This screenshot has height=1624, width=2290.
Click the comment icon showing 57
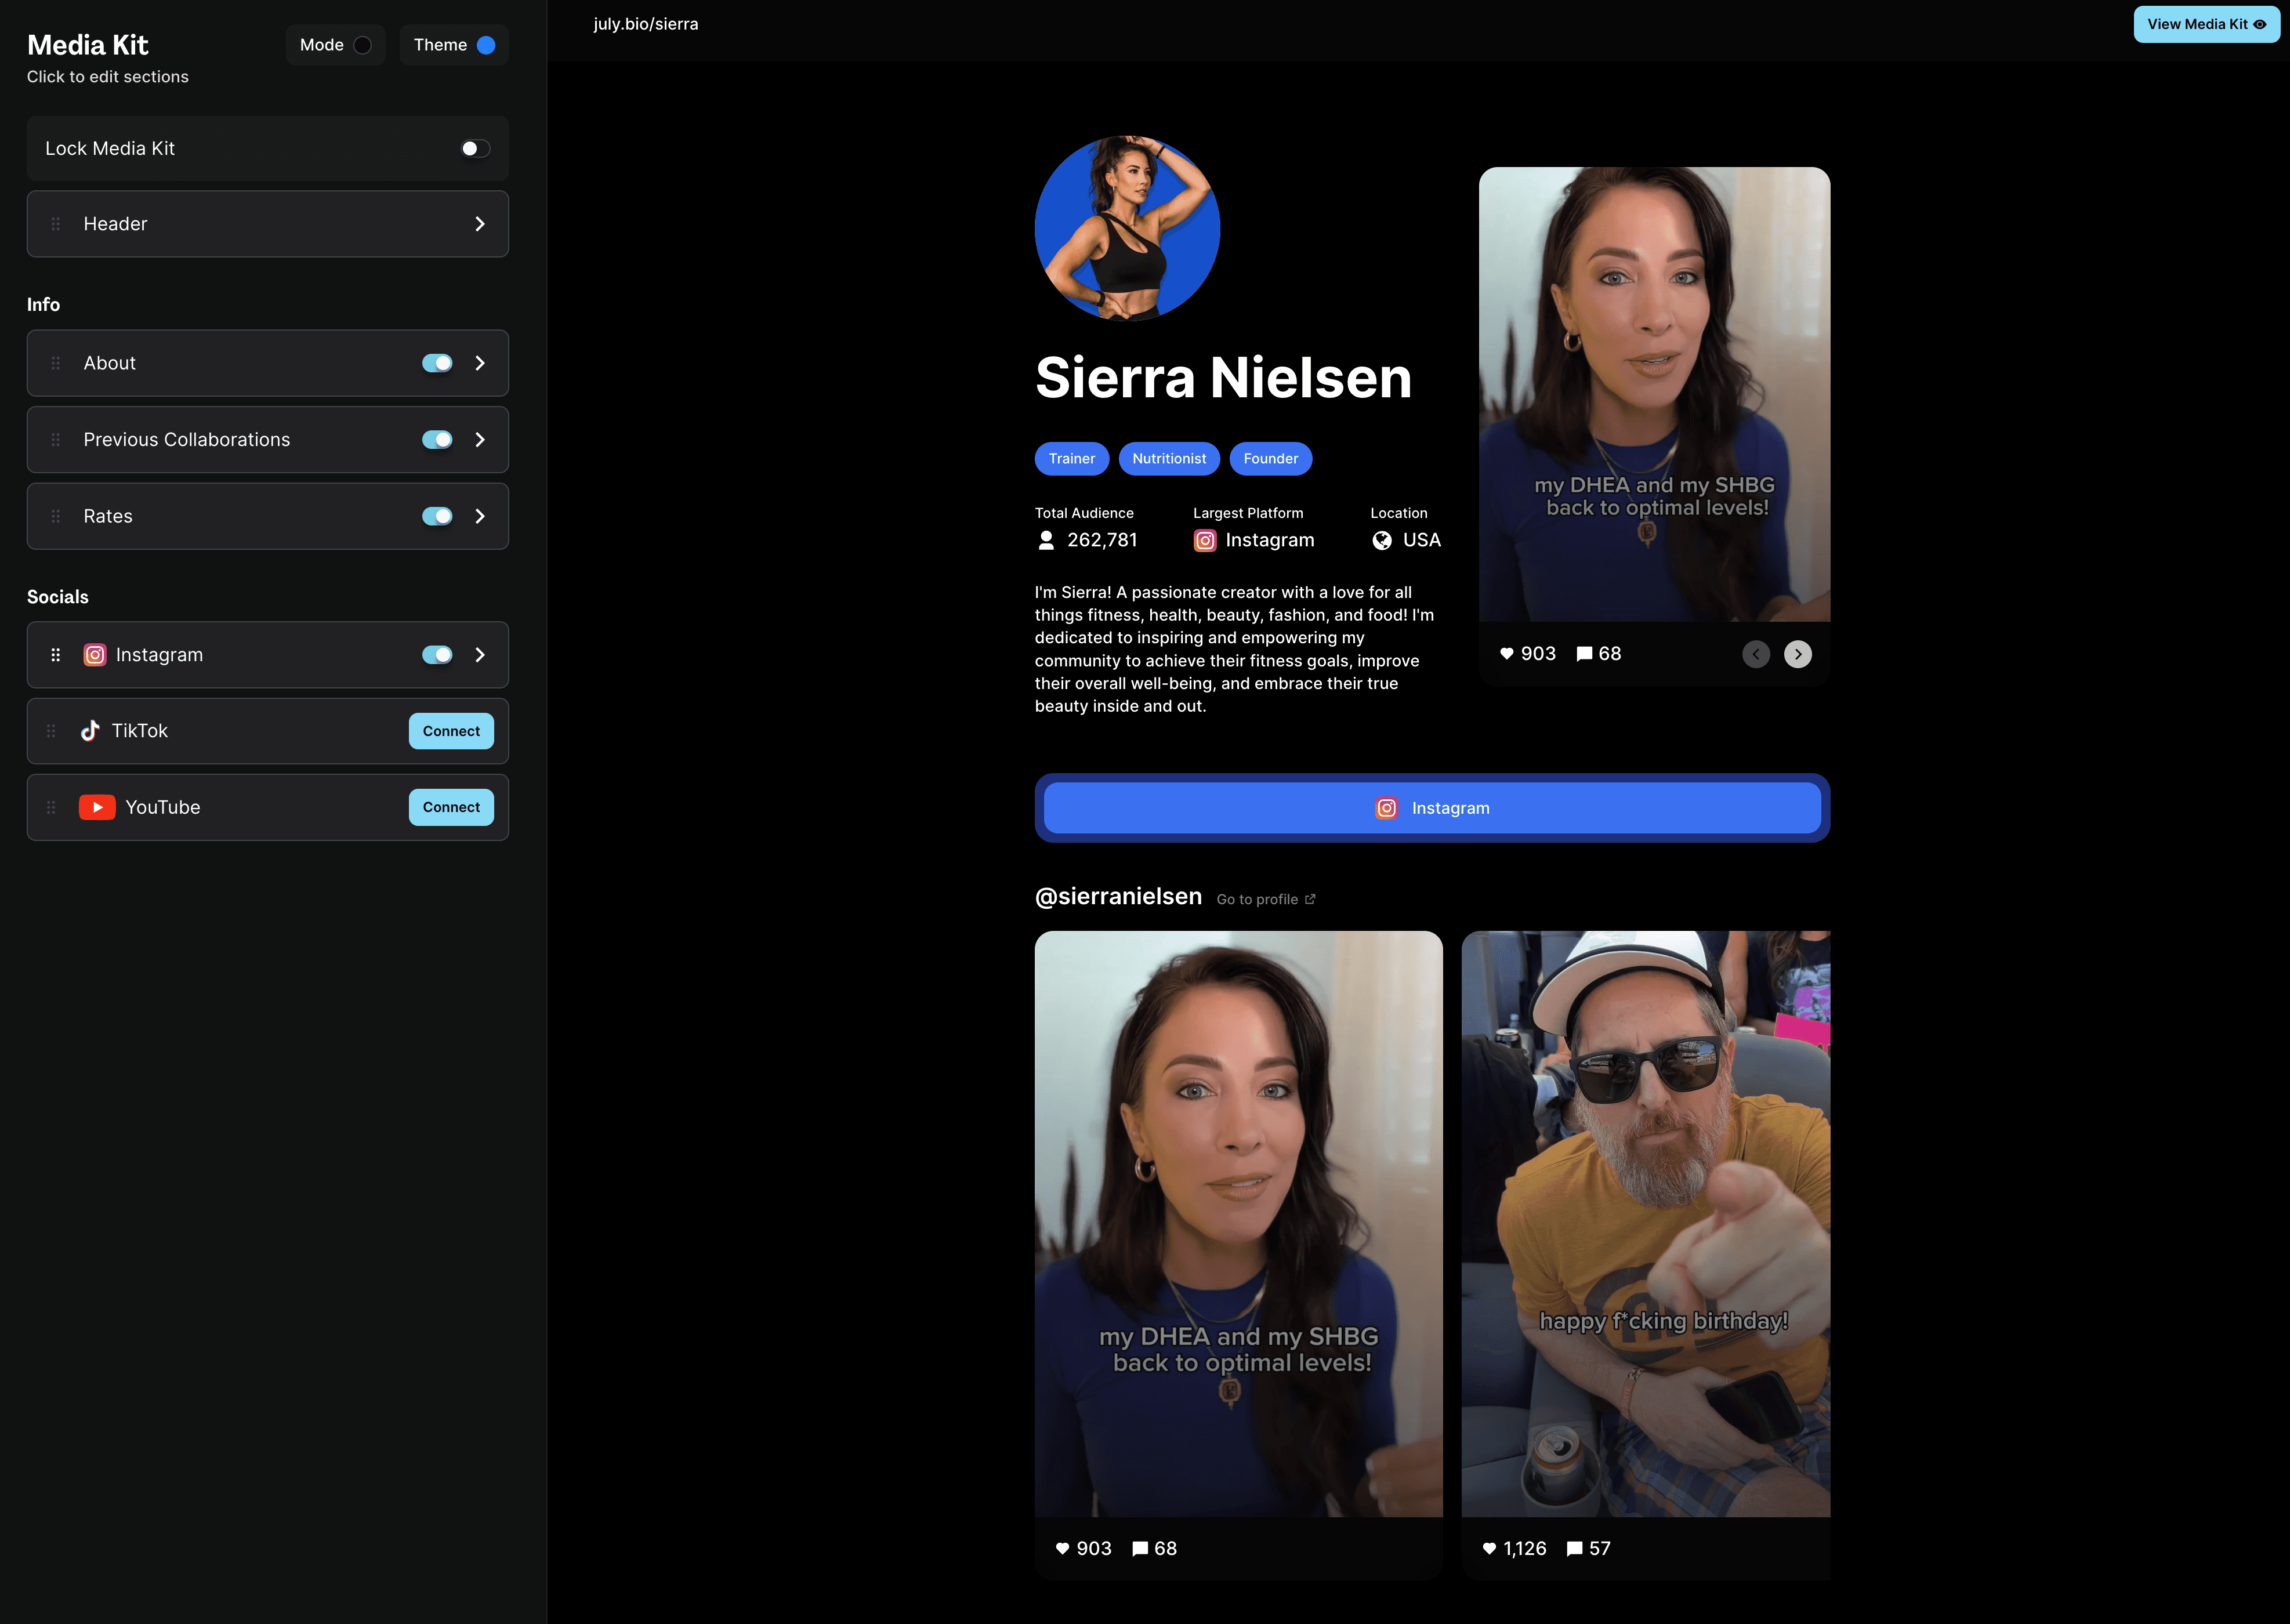coord(1574,1548)
